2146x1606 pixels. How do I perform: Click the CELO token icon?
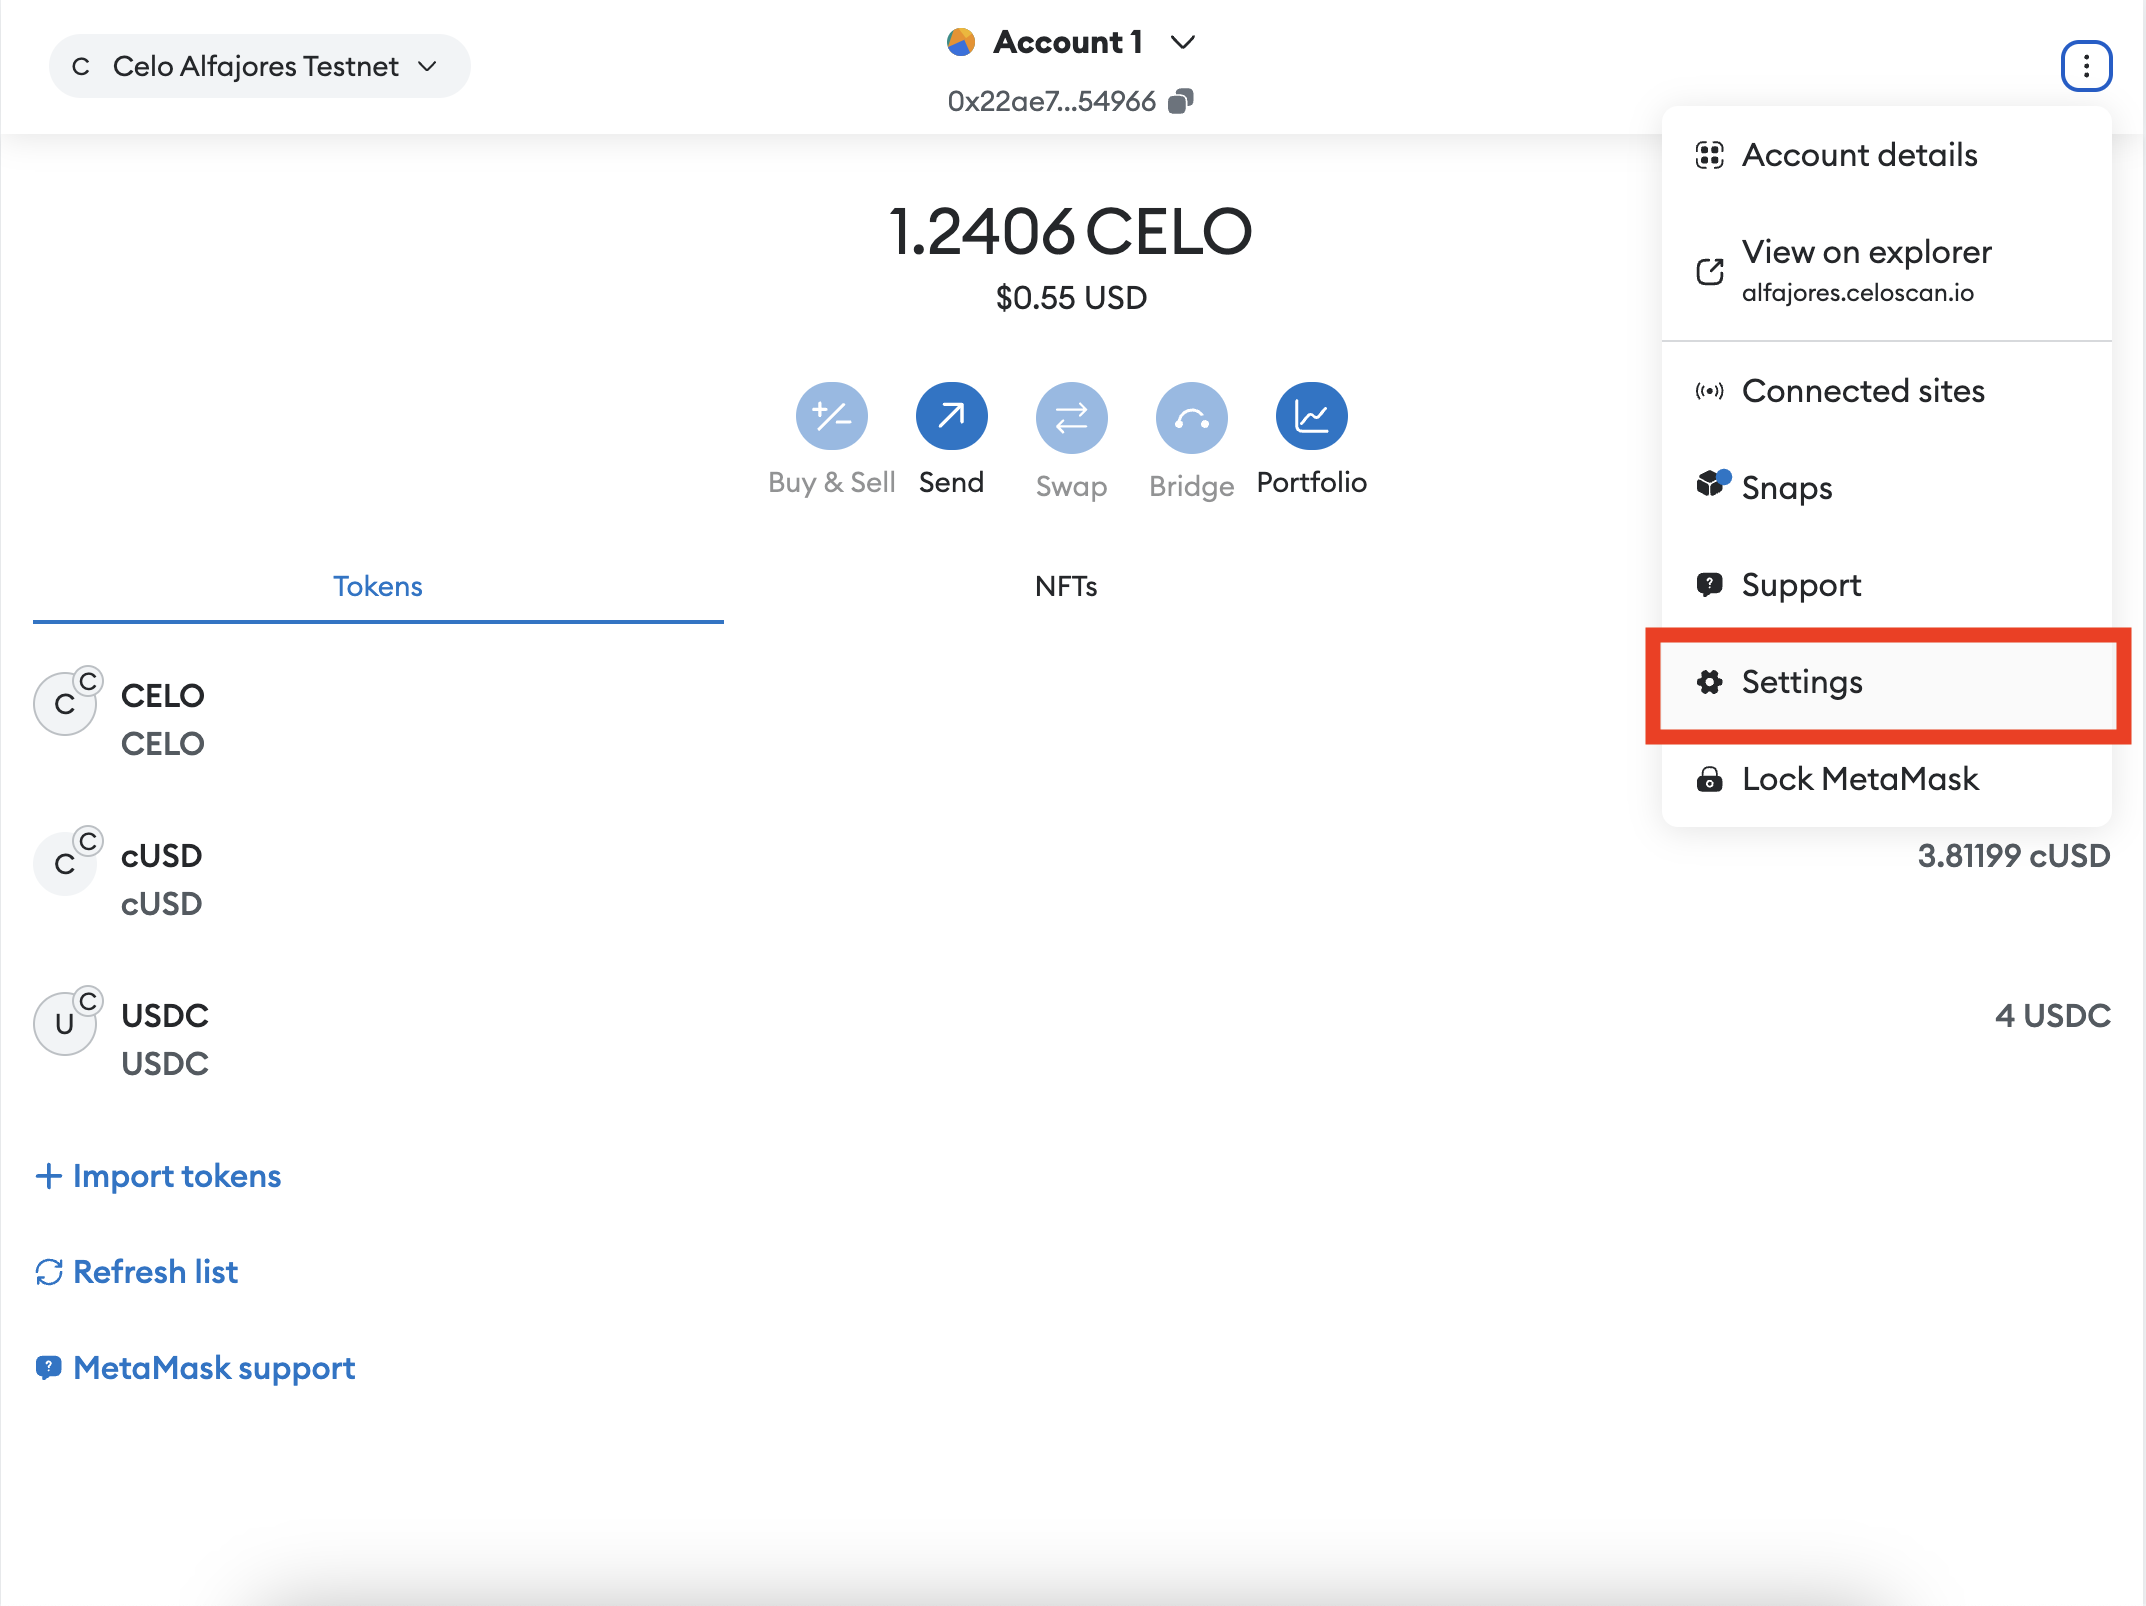click(x=66, y=703)
